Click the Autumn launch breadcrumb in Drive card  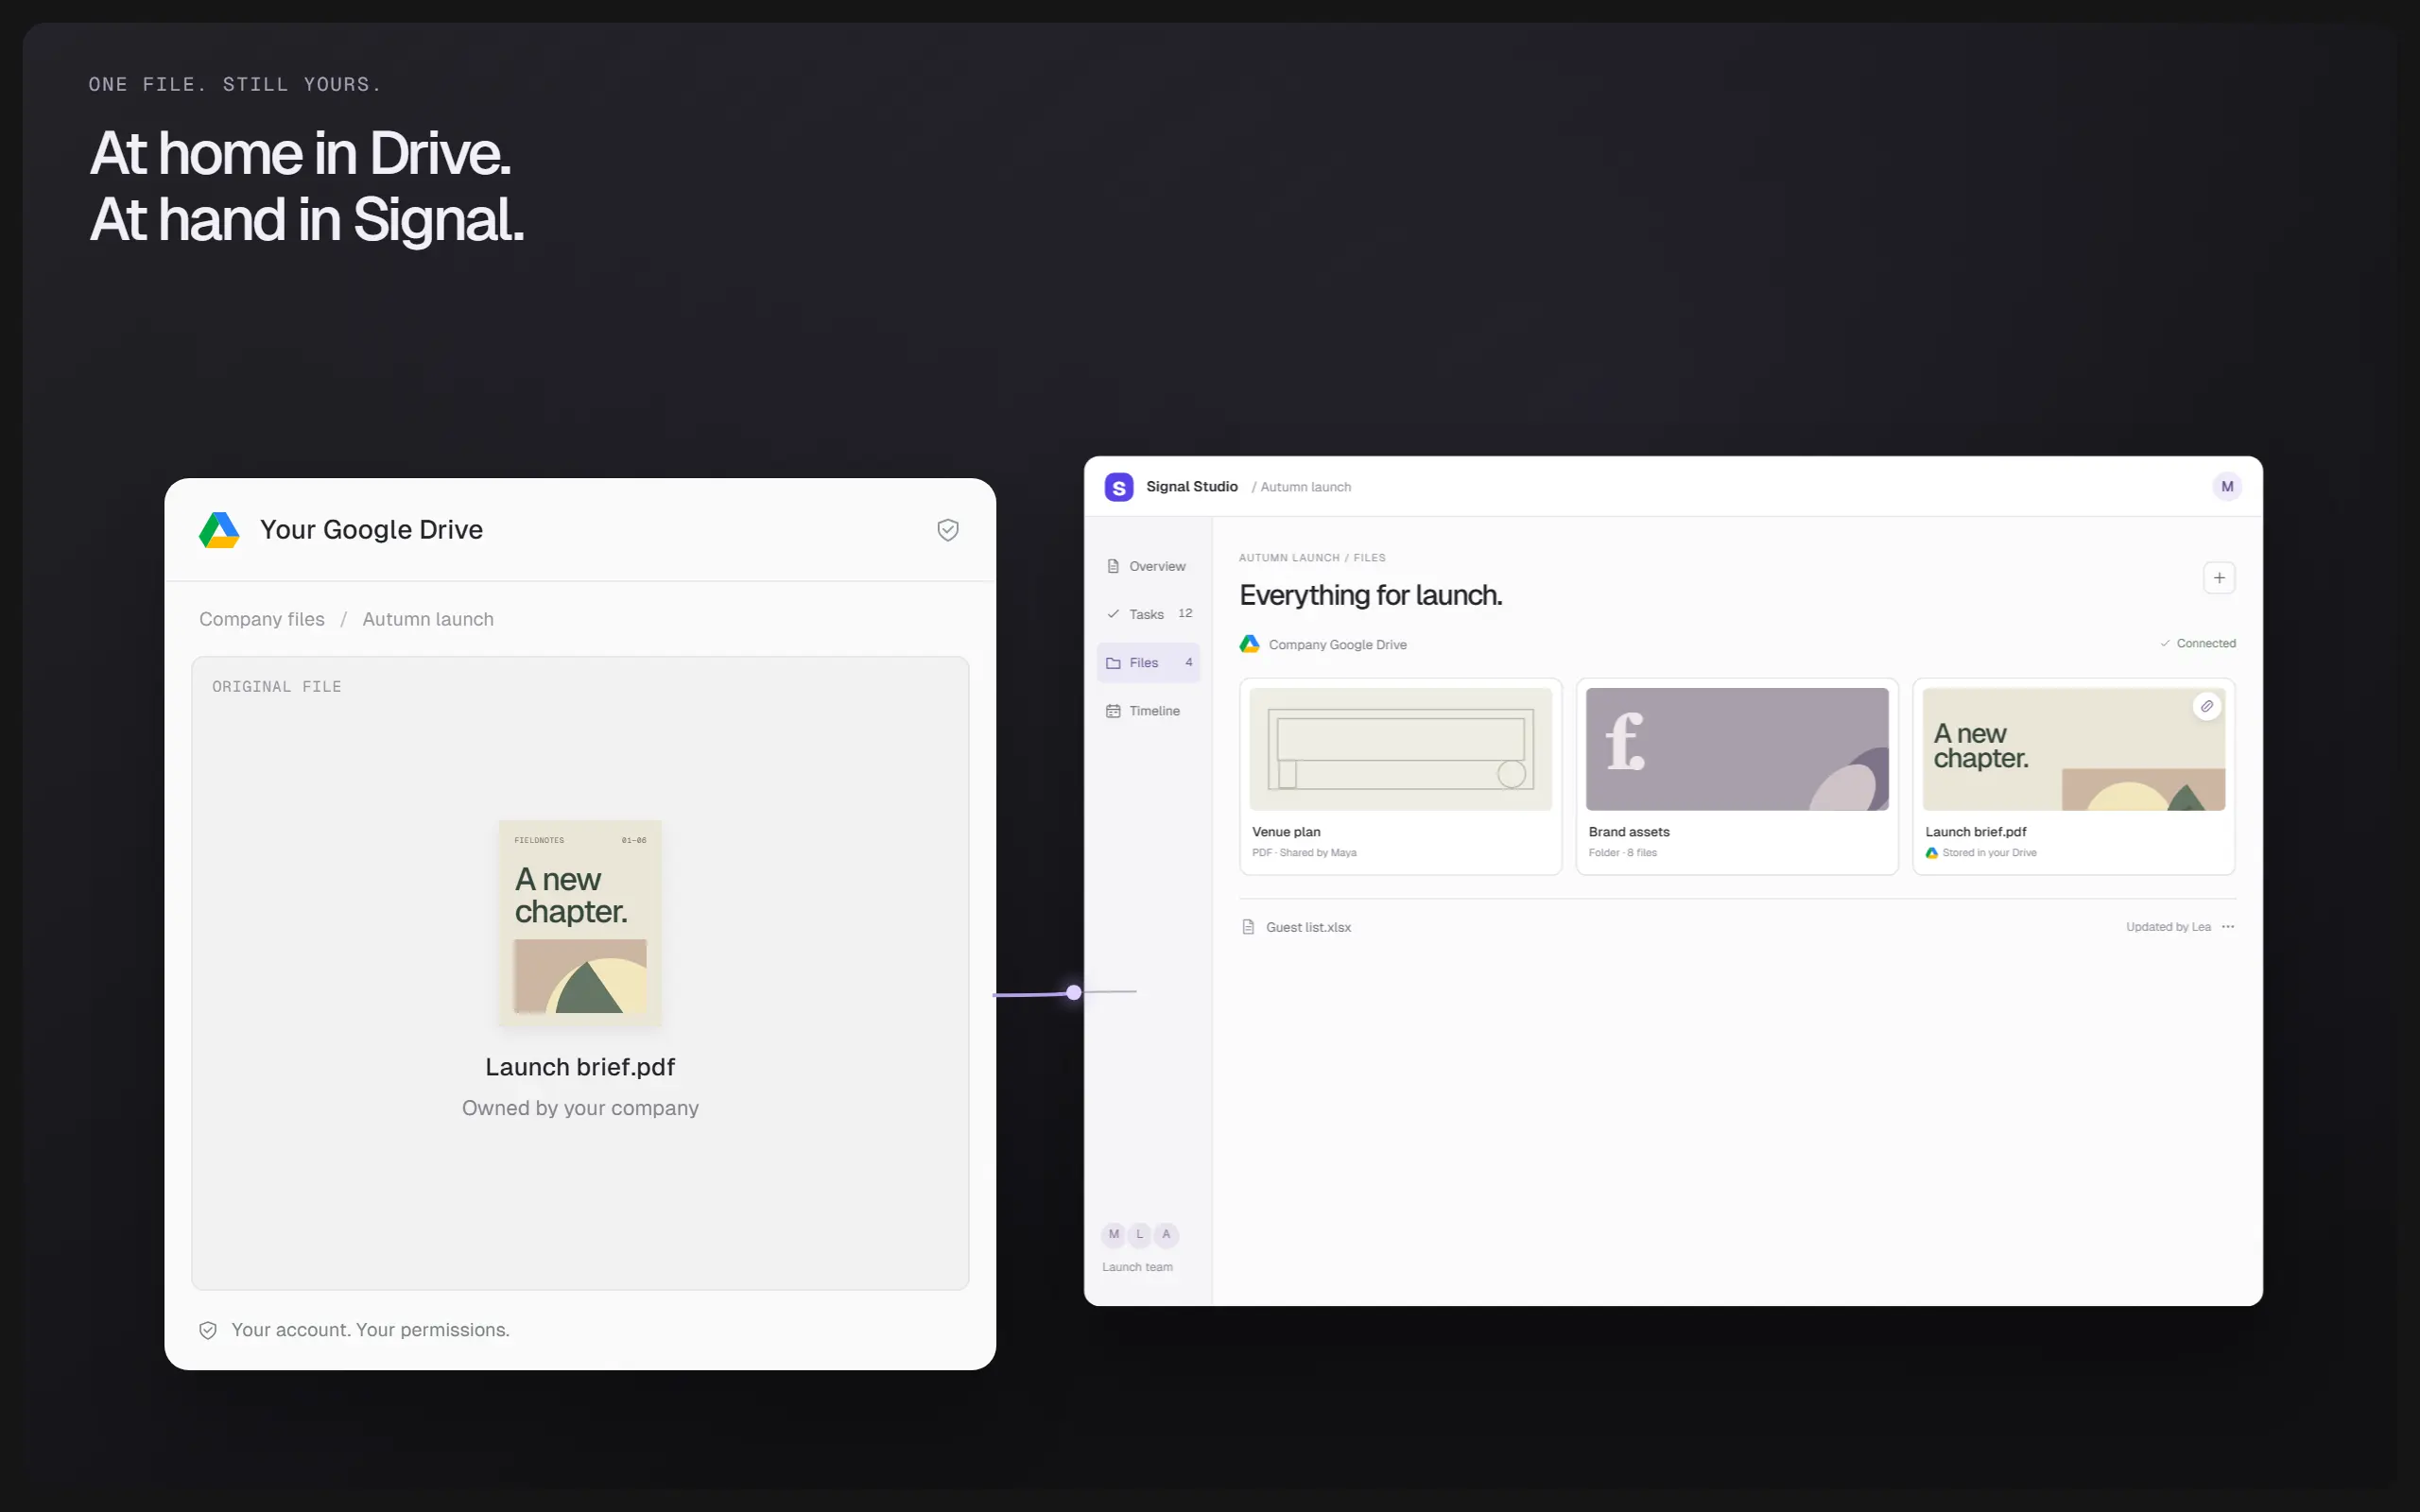tap(428, 619)
